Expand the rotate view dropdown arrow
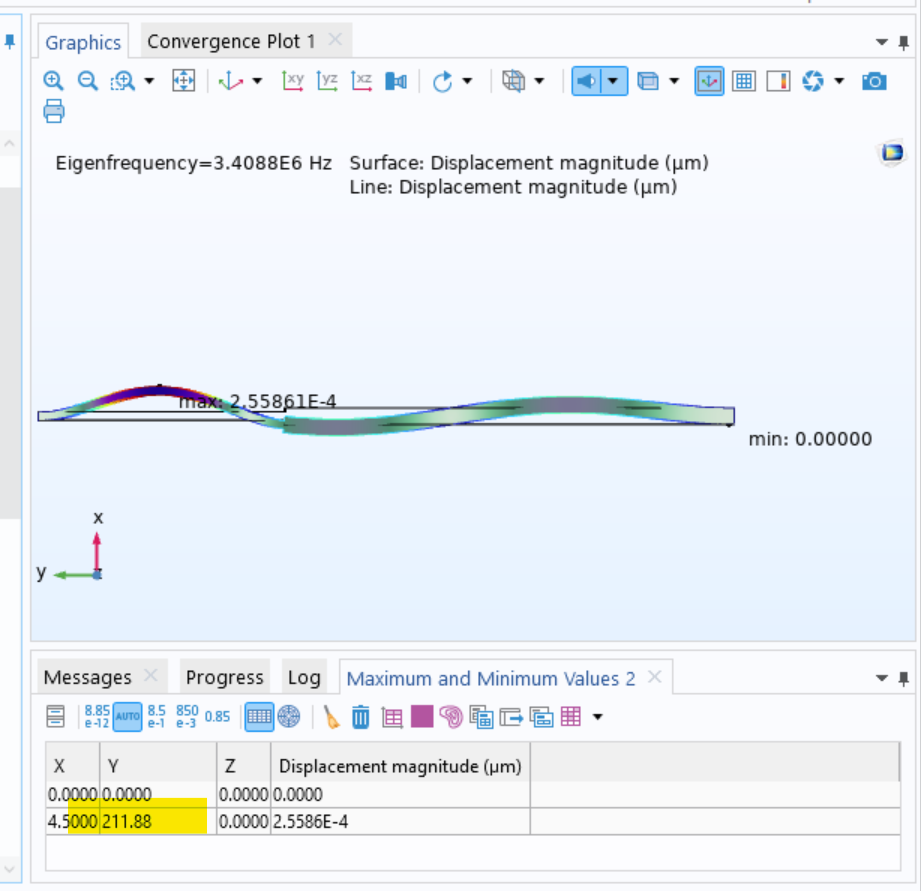Screen dimensions: 921x891 (x=467, y=81)
